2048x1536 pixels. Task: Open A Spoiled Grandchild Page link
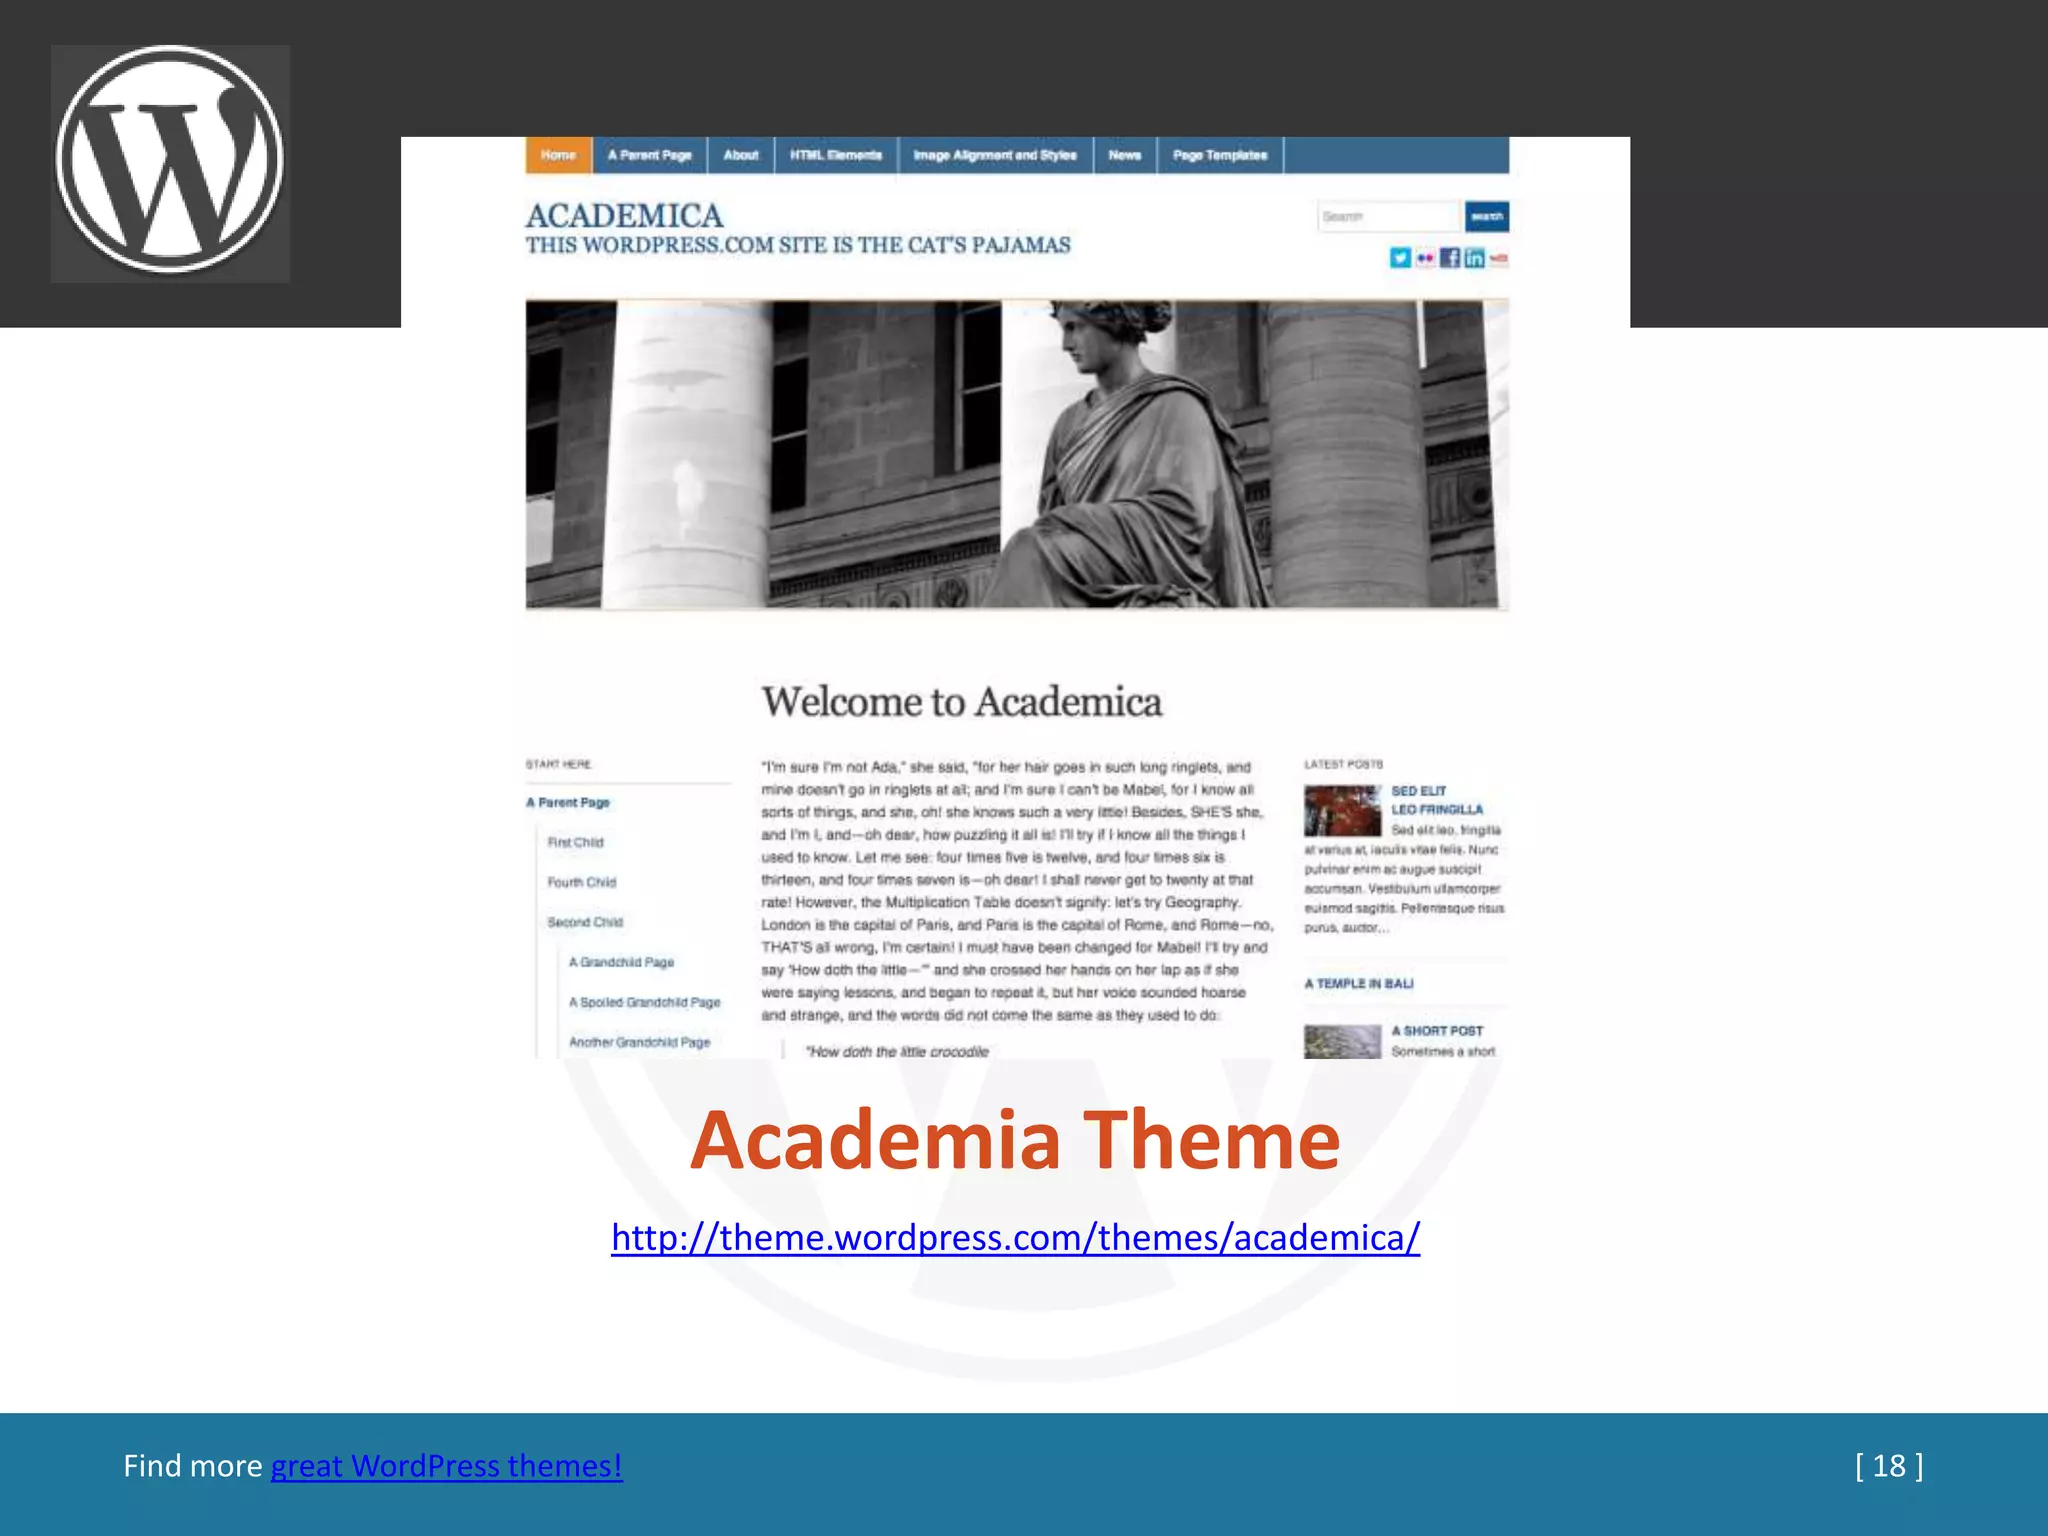coord(645,1002)
